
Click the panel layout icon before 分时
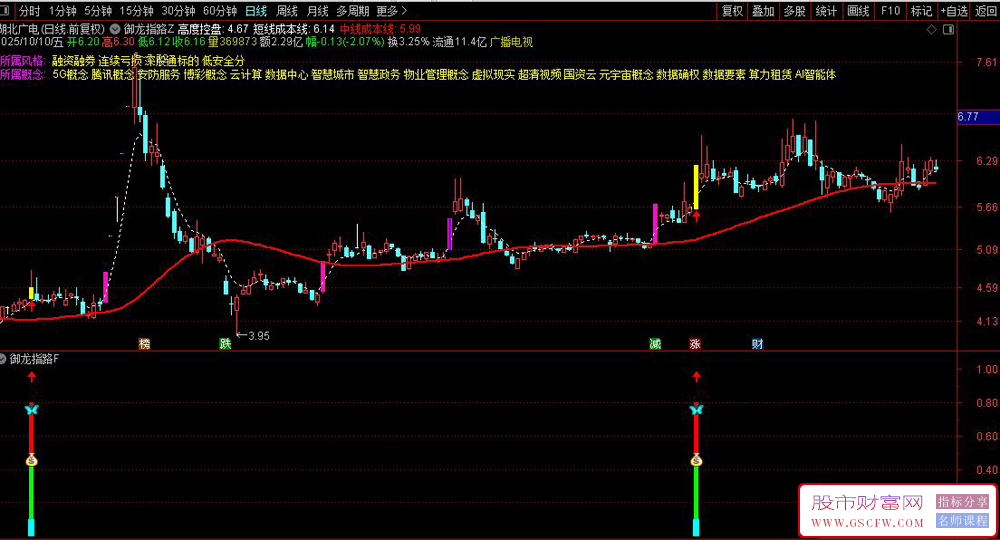(5, 11)
